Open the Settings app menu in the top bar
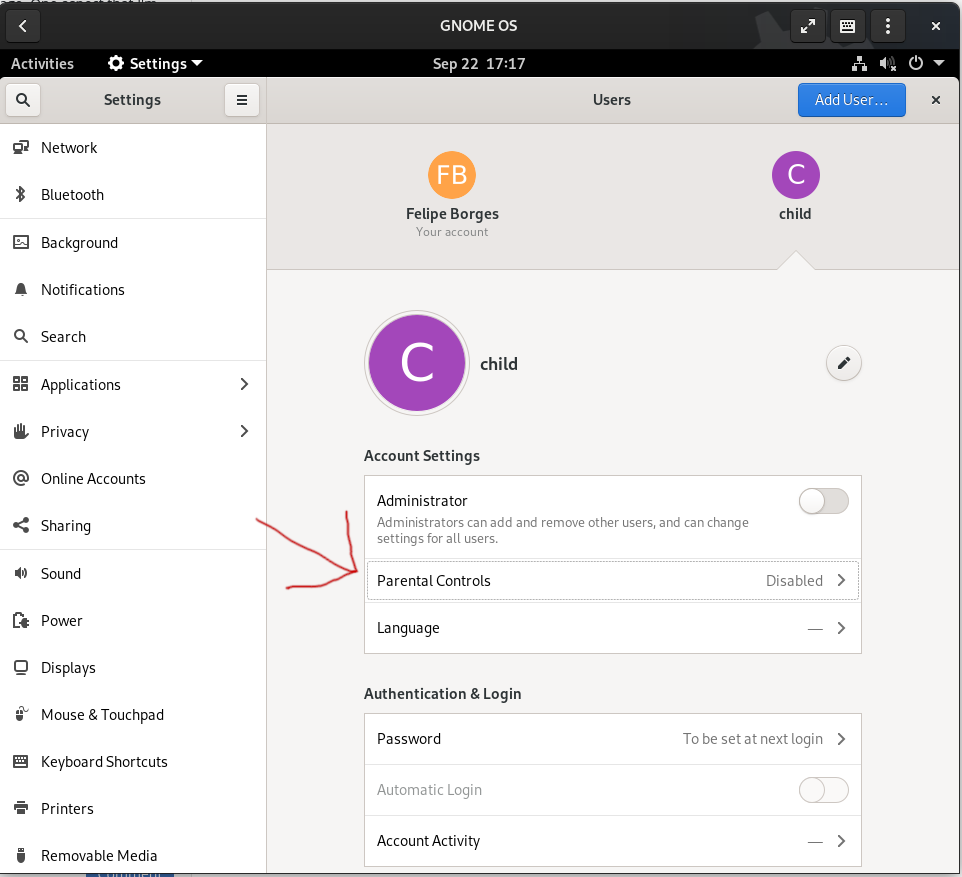Image resolution: width=962 pixels, height=877 pixels. tap(155, 63)
